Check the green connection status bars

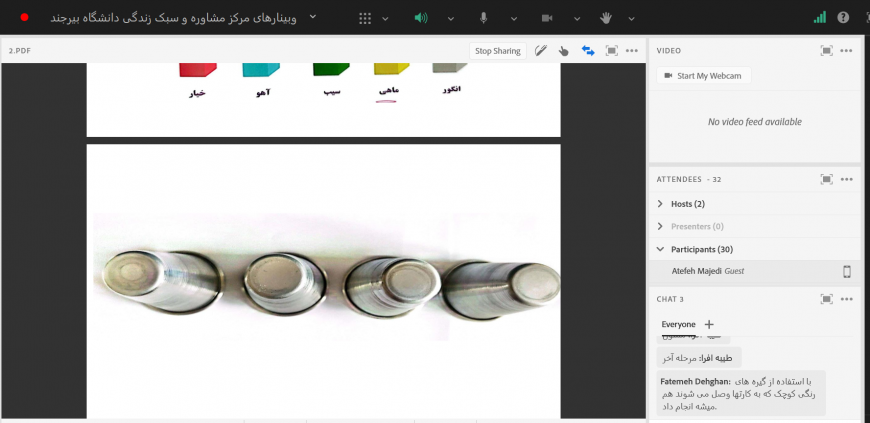[x=820, y=17]
